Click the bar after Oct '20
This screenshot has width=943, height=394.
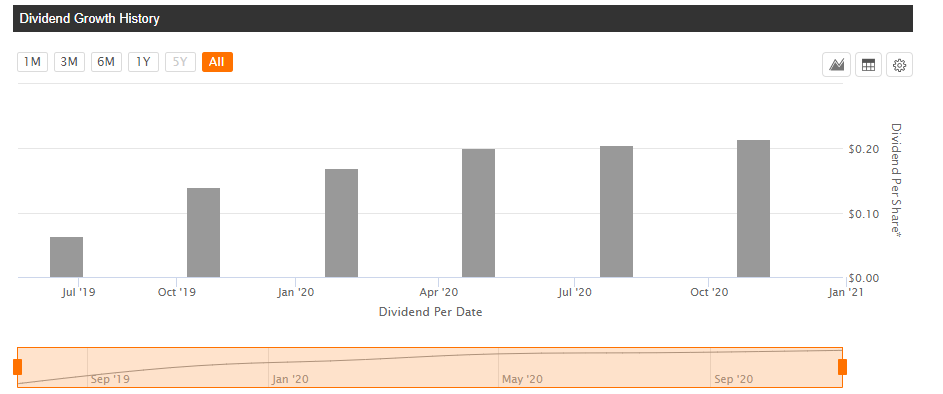754,209
